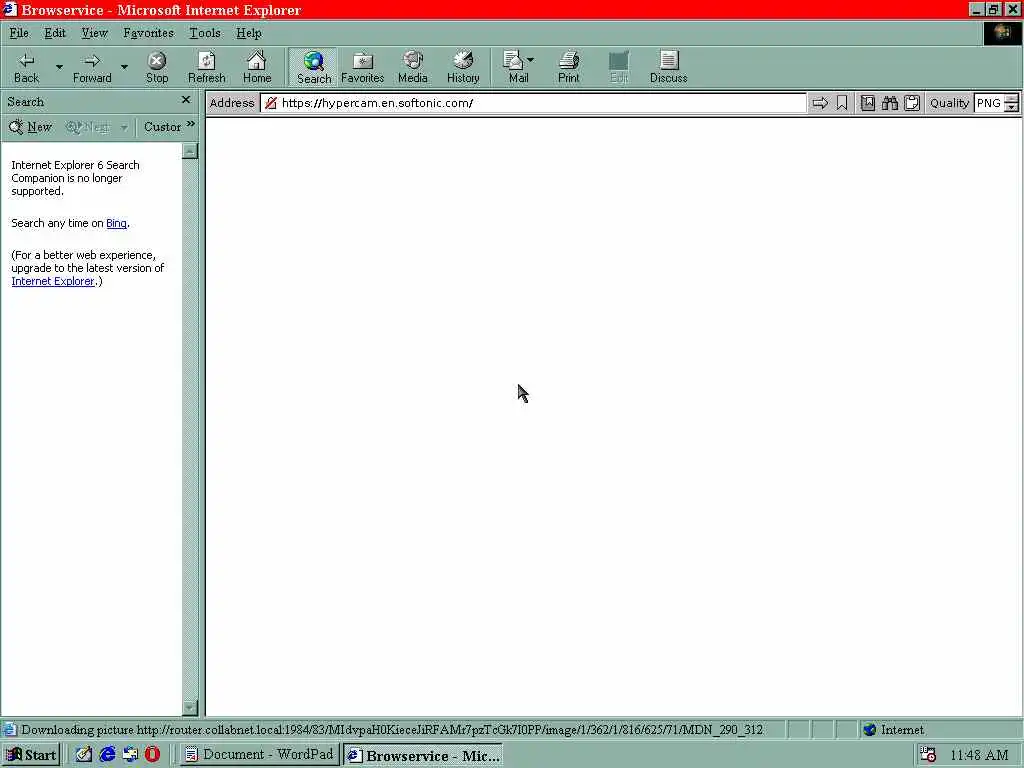Stop the page from loading

tap(157, 68)
